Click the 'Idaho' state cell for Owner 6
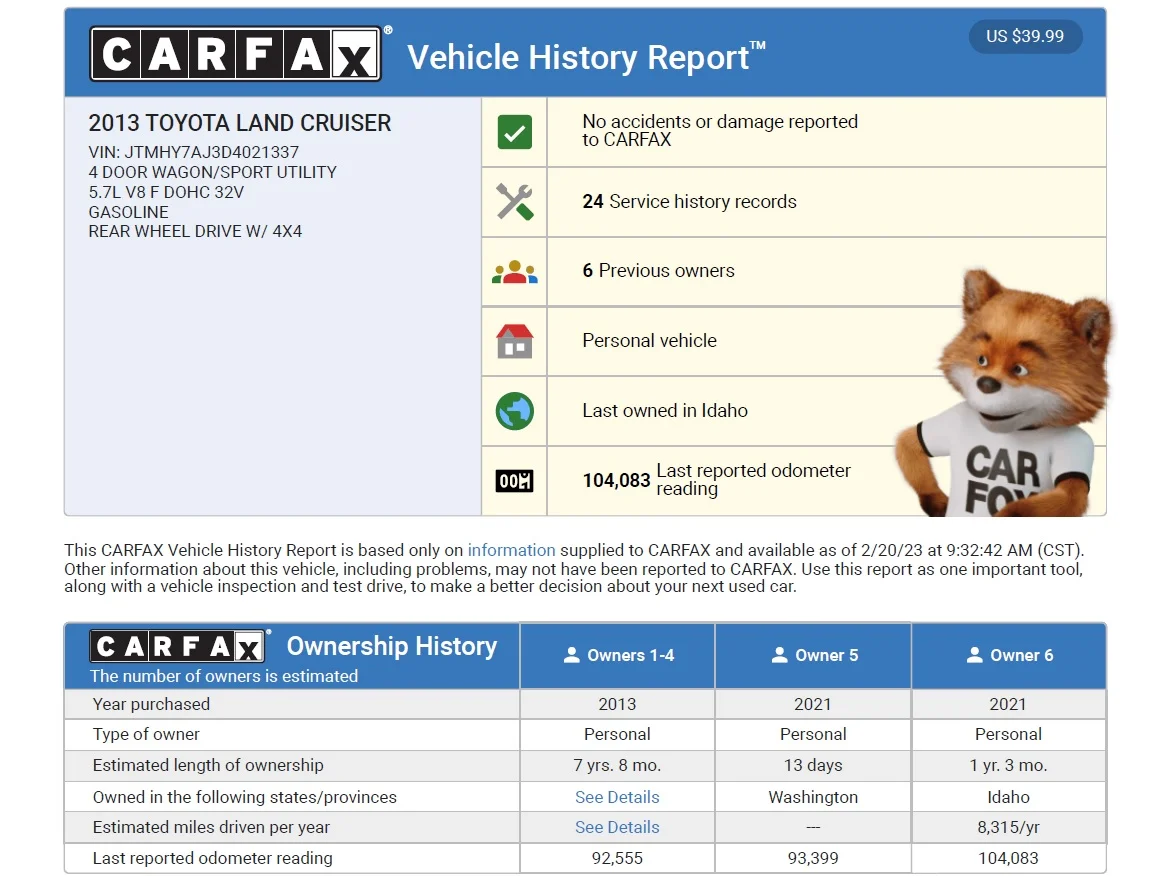Image resolution: width=1167 pixels, height=876 pixels. 1008,797
